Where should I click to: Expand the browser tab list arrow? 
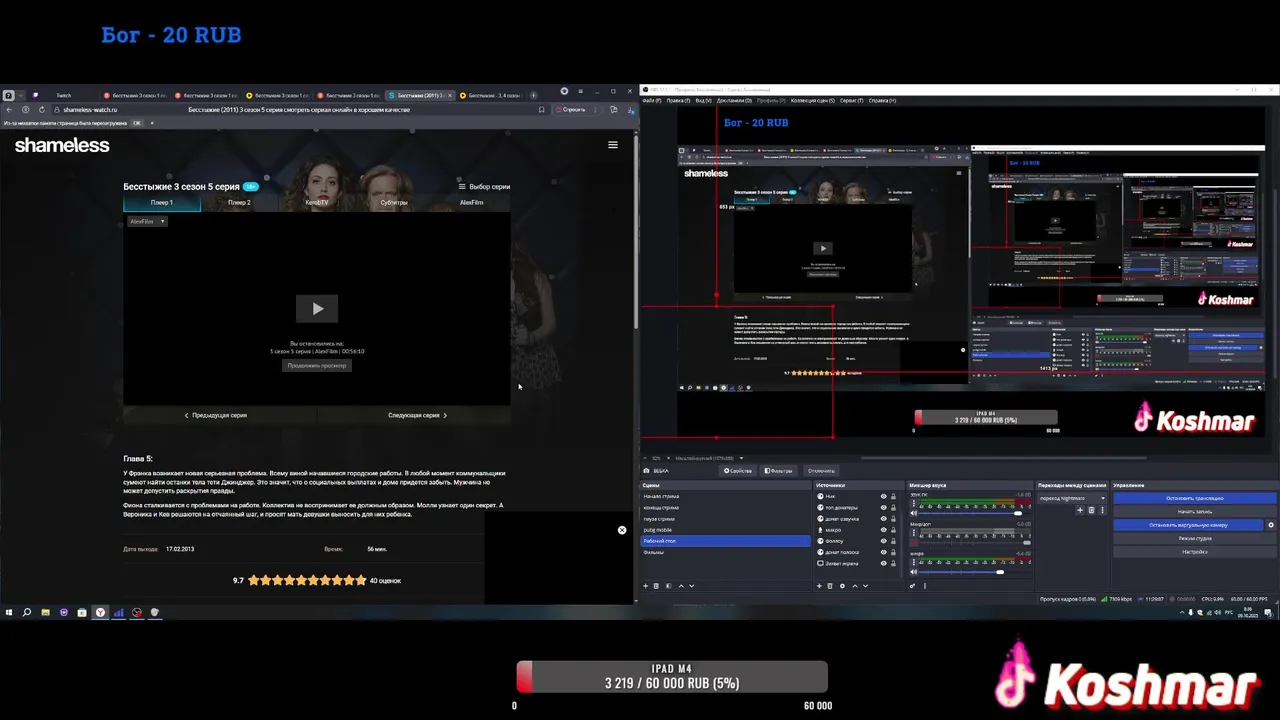20,95
